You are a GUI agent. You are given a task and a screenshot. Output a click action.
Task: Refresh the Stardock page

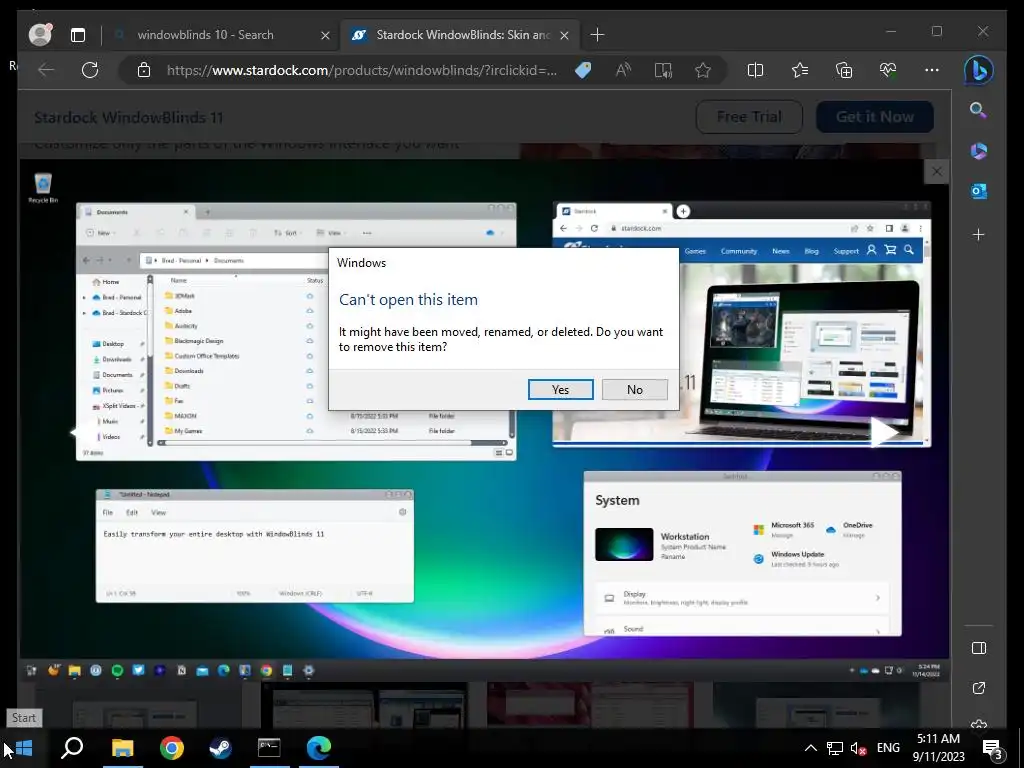(x=90, y=70)
